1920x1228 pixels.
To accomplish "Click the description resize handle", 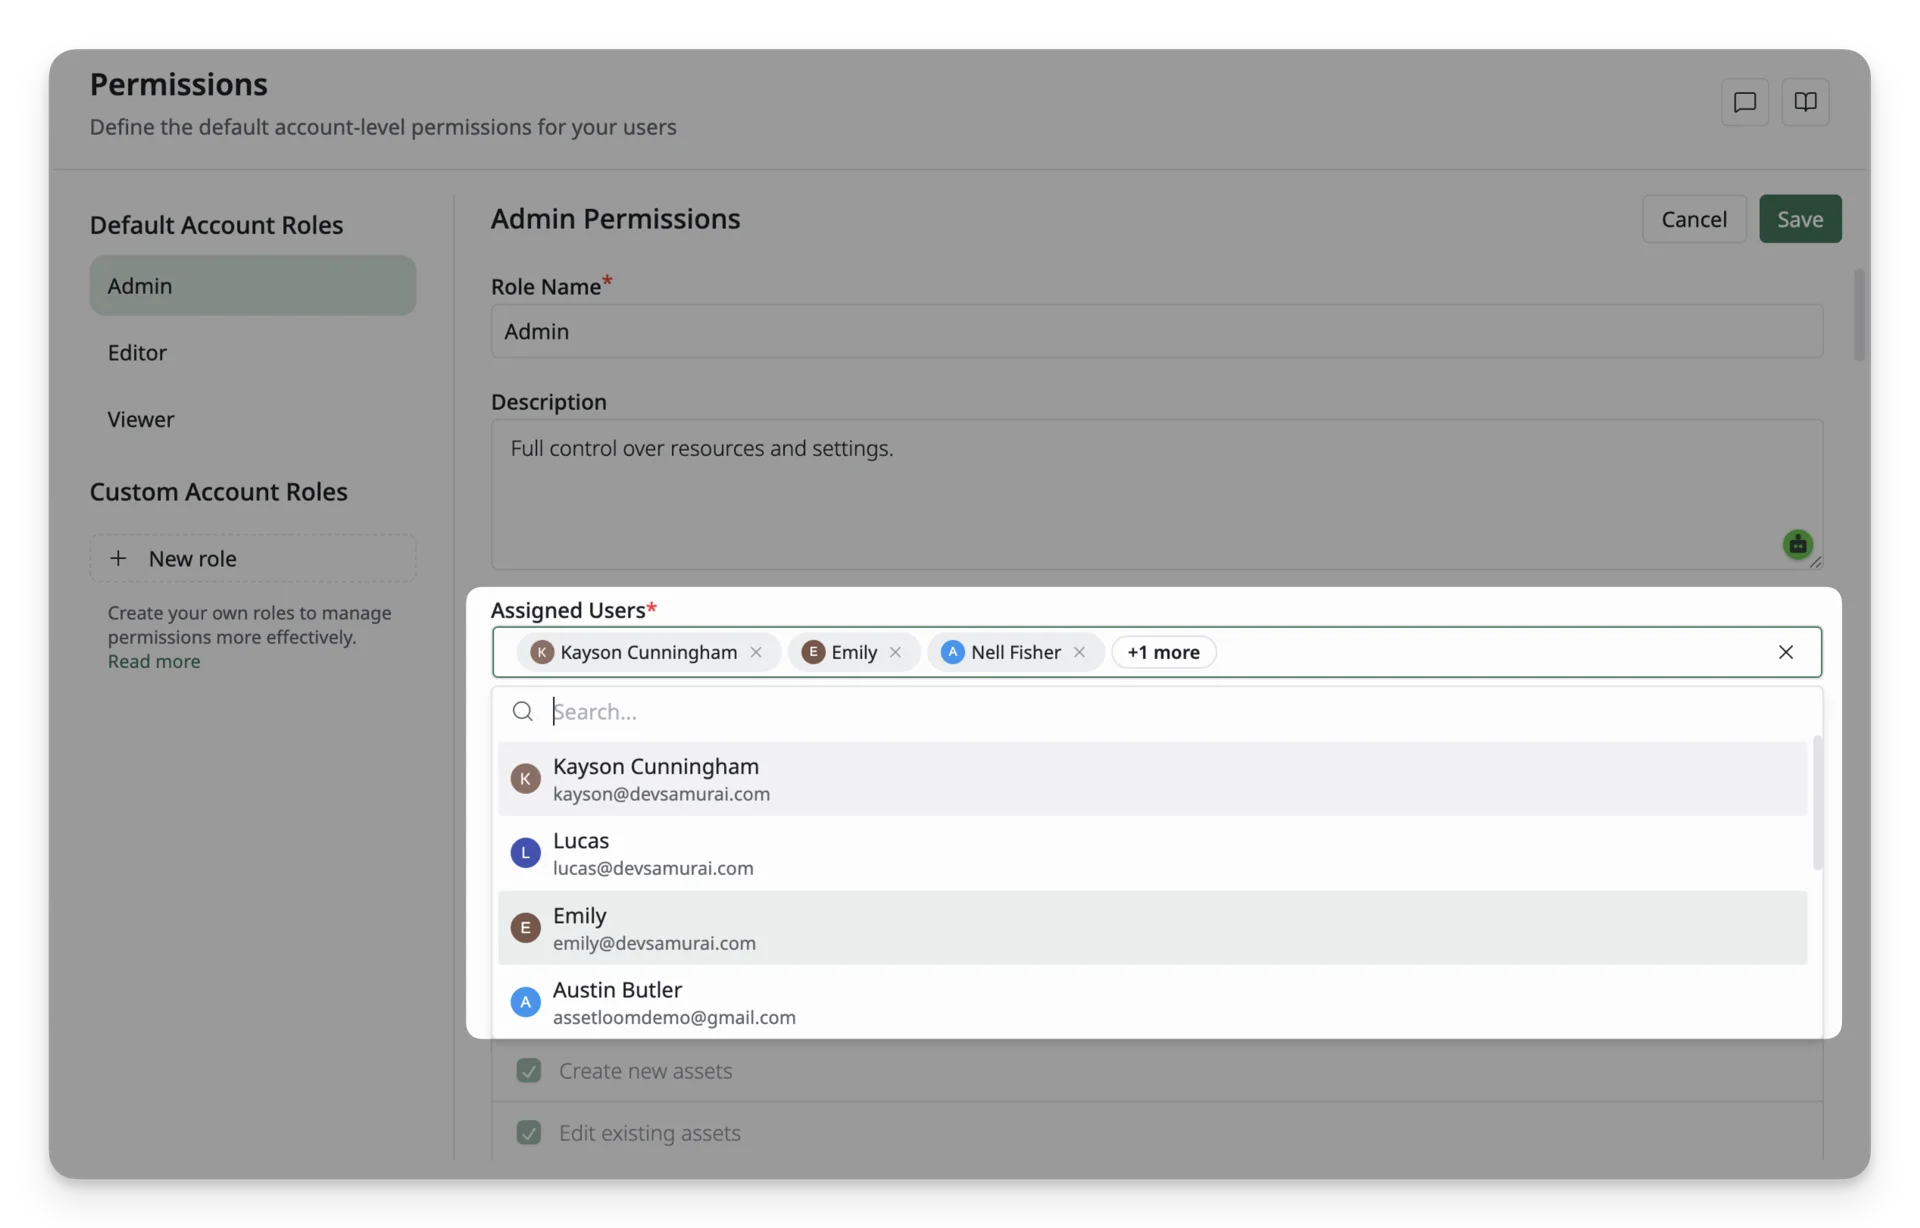I will (x=1815, y=562).
